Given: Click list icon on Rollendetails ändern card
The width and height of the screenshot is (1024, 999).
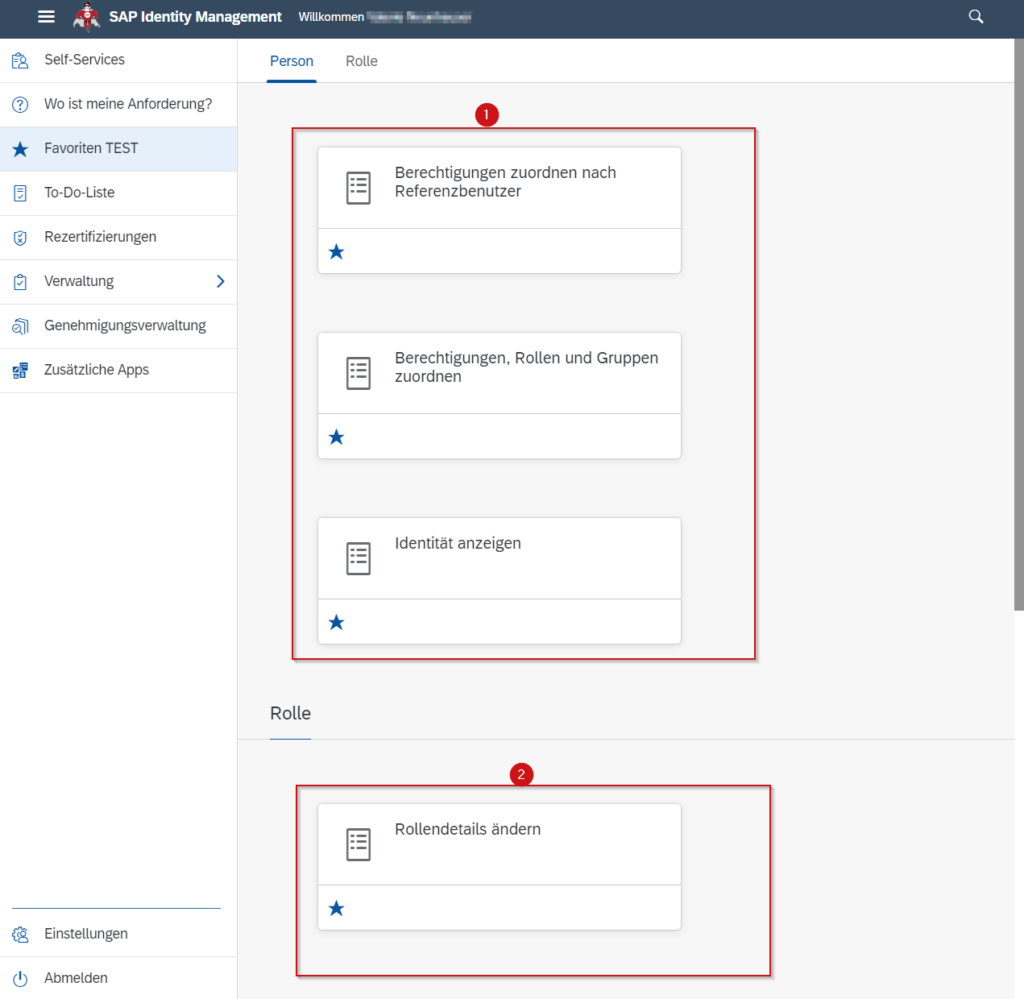Looking at the screenshot, I should (358, 845).
